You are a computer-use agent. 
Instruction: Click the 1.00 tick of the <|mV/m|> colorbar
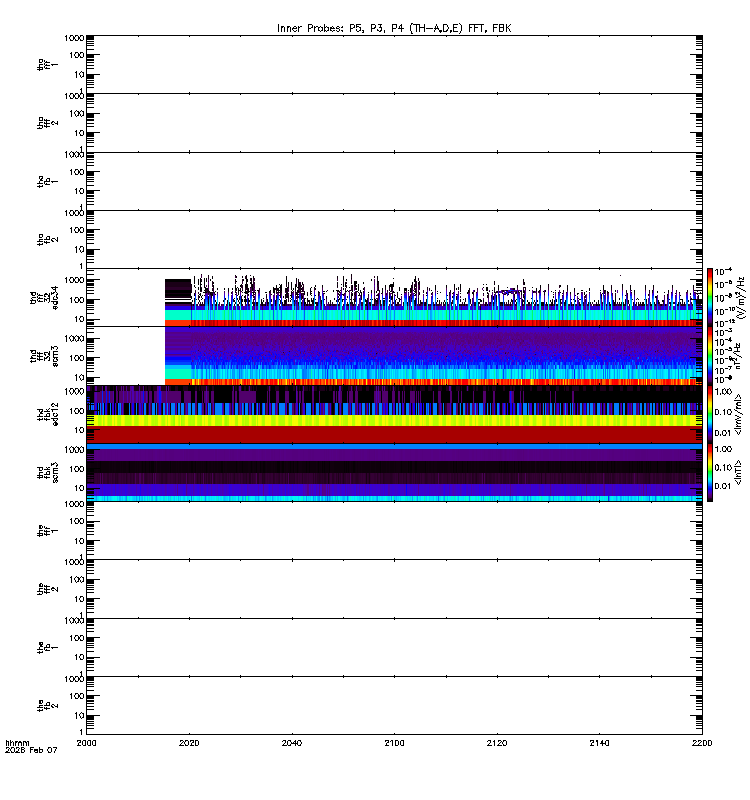[x=723, y=392]
